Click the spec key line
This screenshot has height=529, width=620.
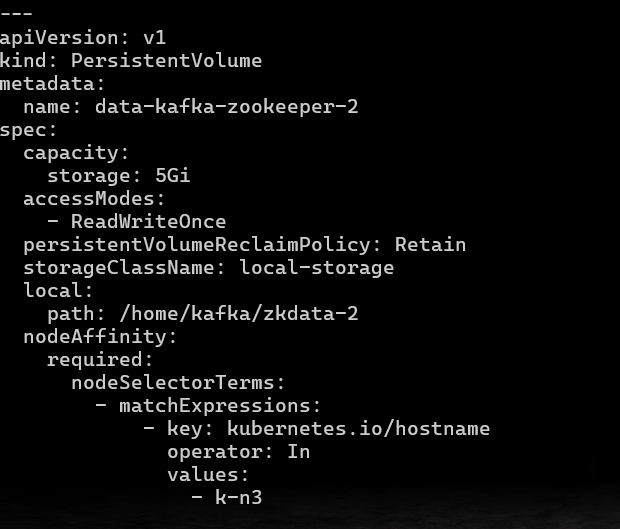[28, 130]
